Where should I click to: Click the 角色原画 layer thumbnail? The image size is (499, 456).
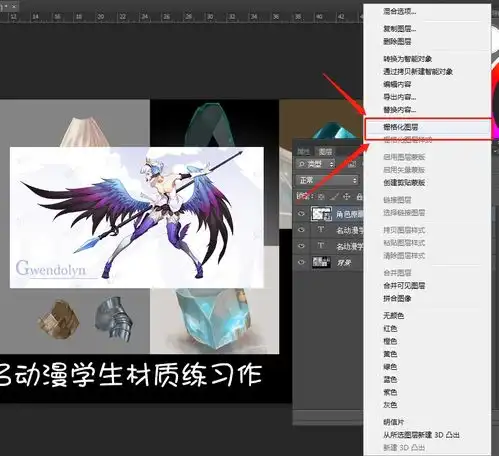pyautogui.click(x=321, y=214)
